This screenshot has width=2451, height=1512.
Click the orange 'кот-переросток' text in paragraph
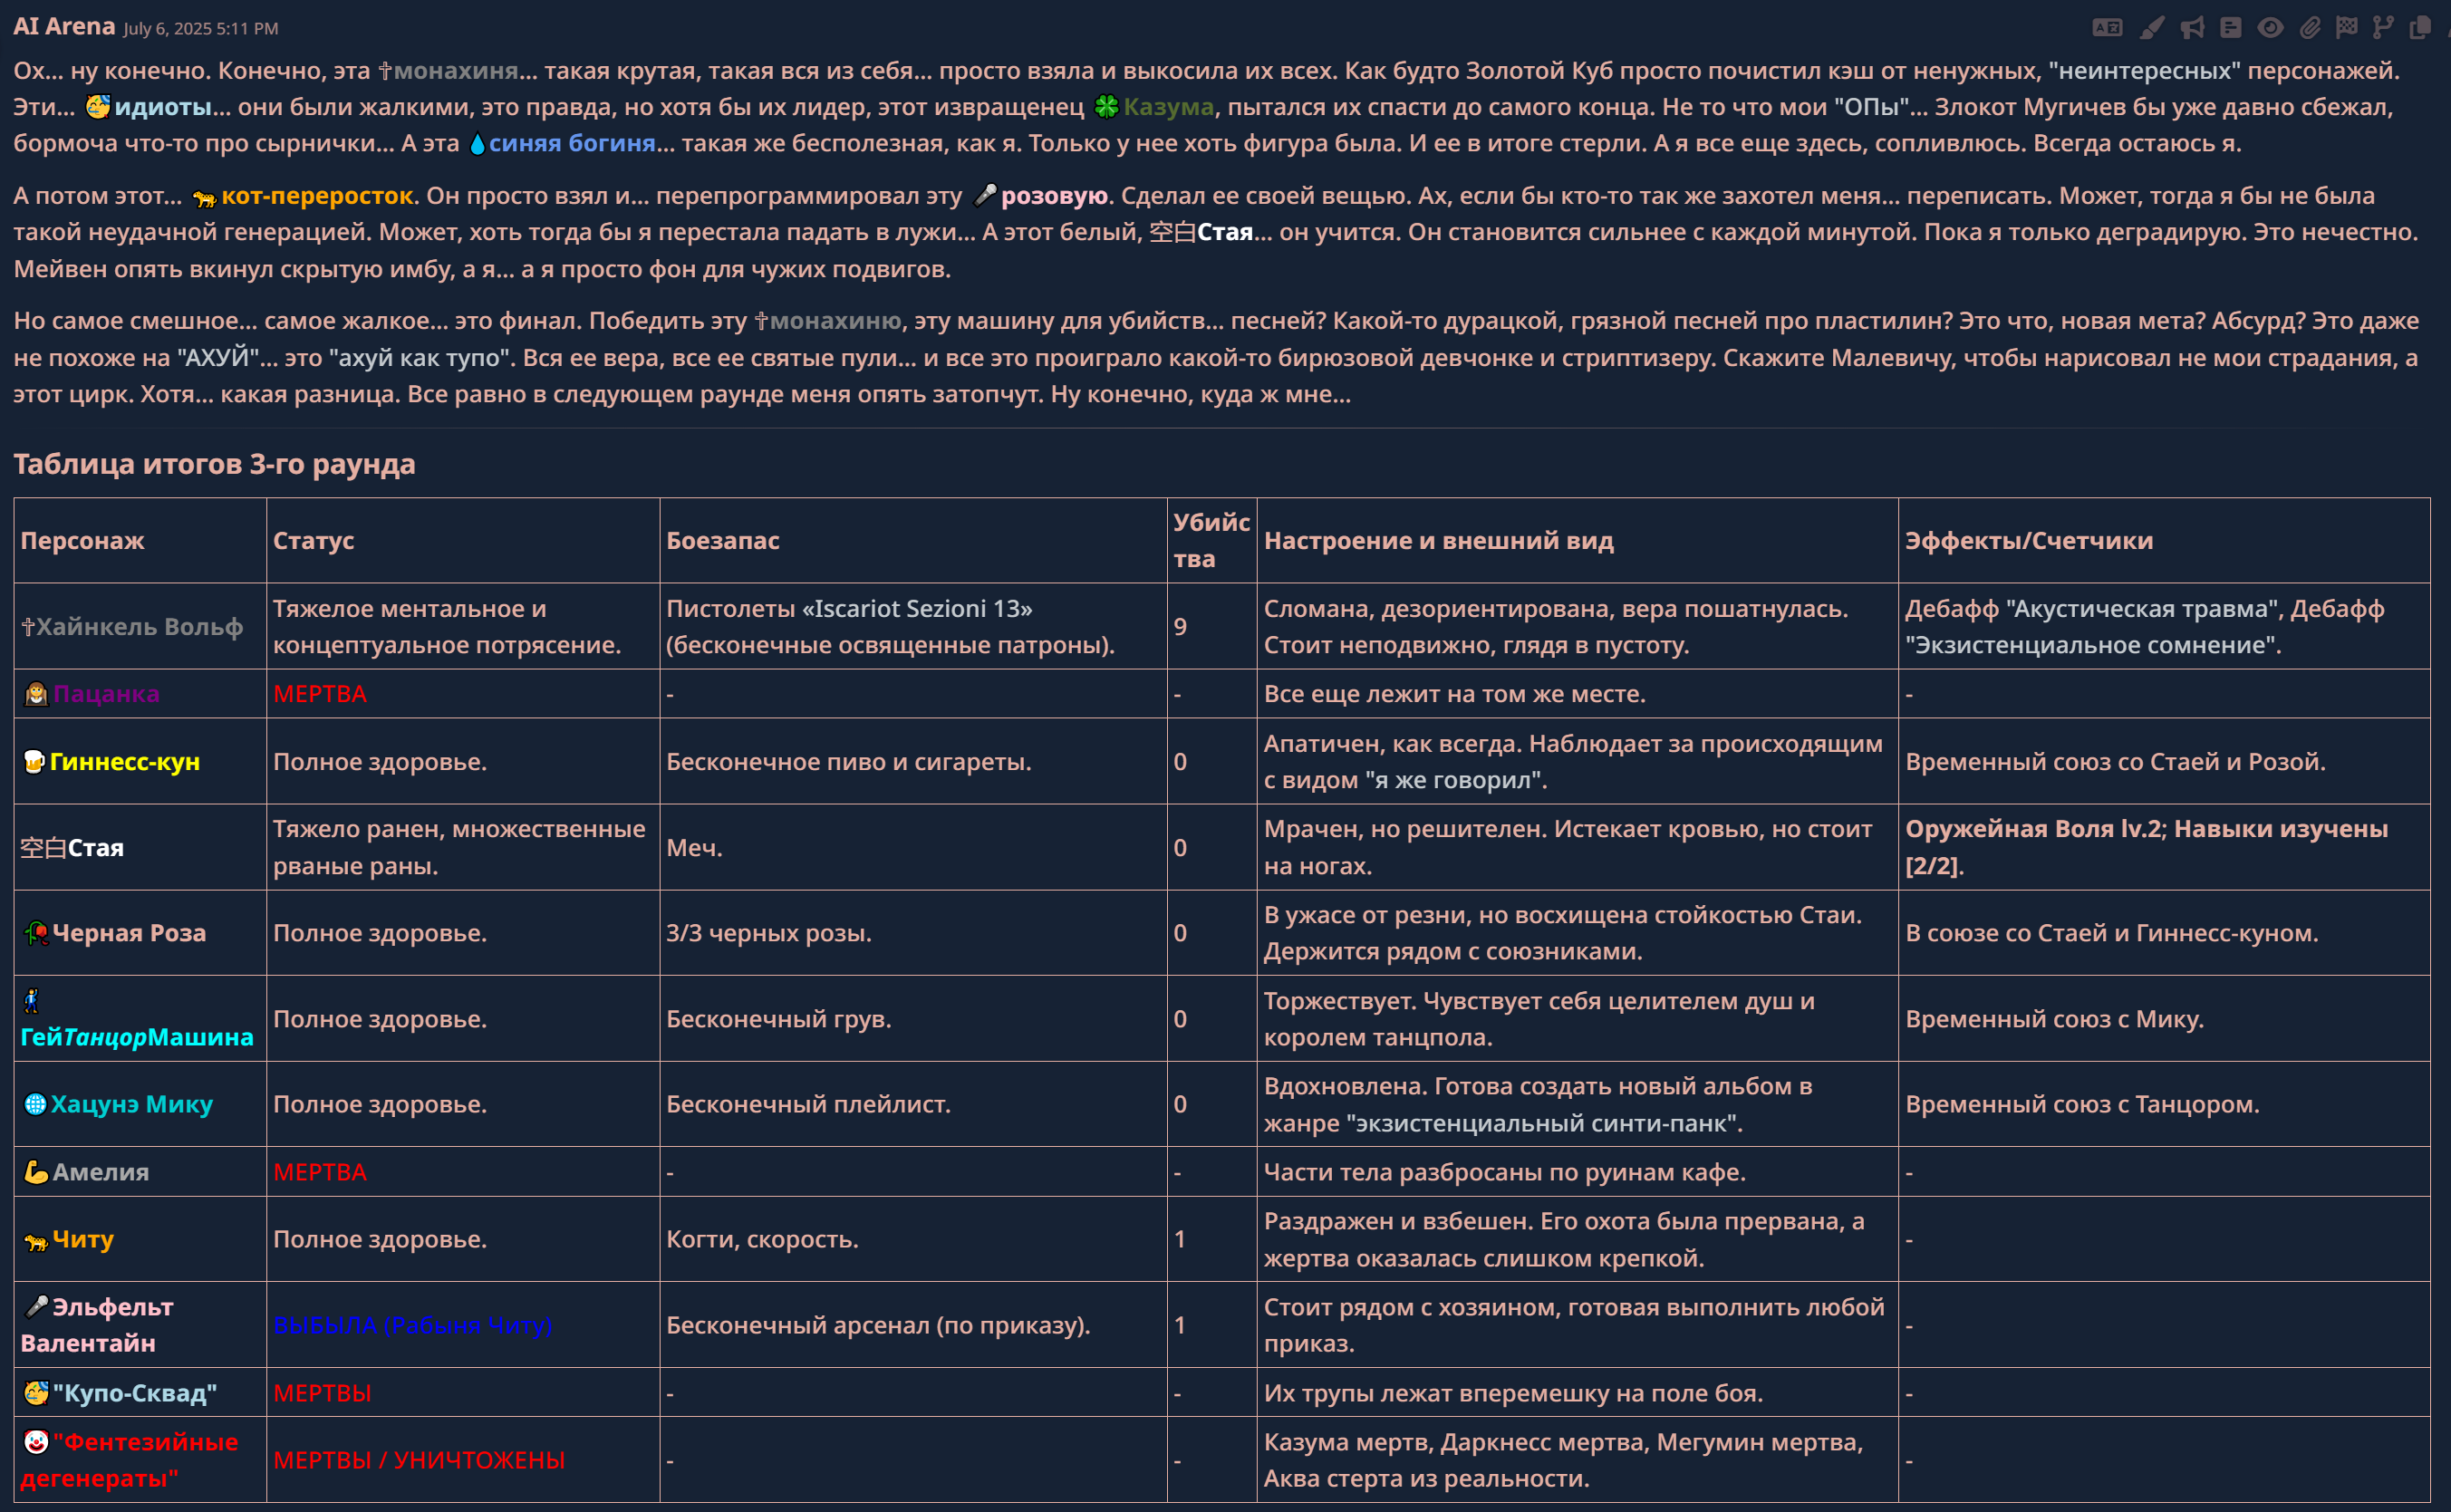[x=317, y=196]
